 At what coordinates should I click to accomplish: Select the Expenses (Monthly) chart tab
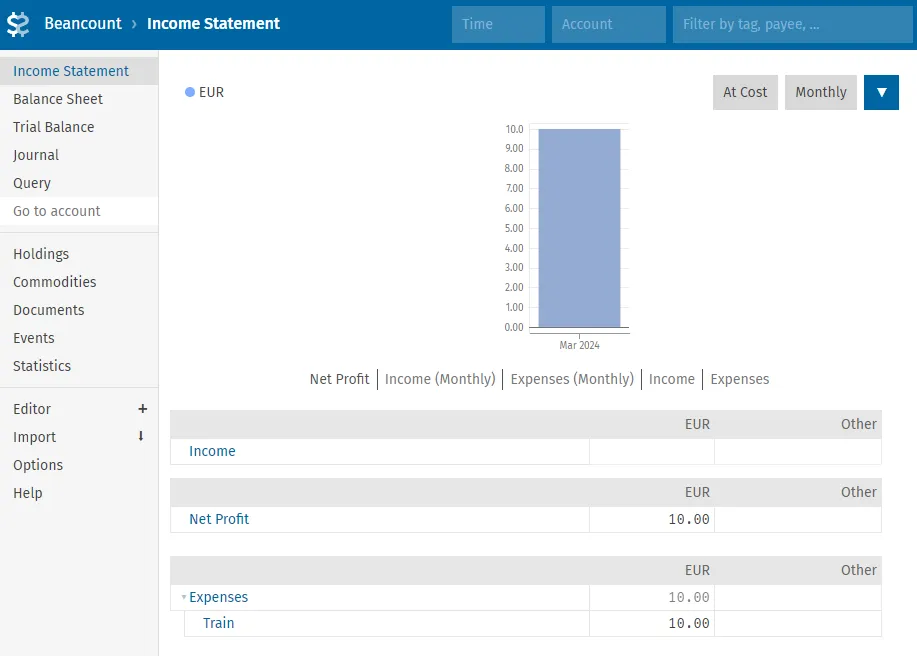(x=572, y=379)
